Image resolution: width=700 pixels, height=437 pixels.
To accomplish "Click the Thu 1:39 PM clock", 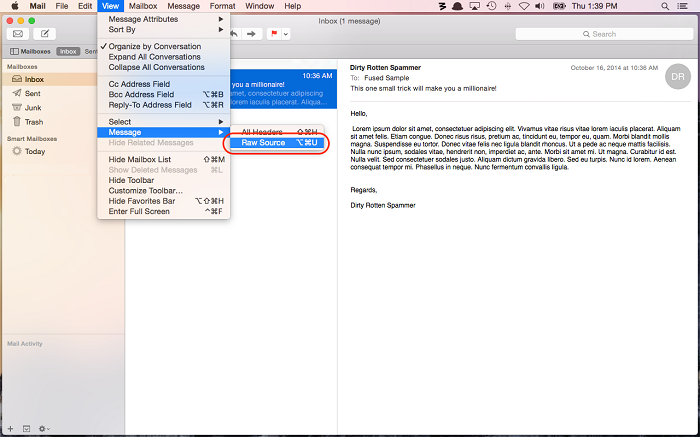I will tap(594, 6).
